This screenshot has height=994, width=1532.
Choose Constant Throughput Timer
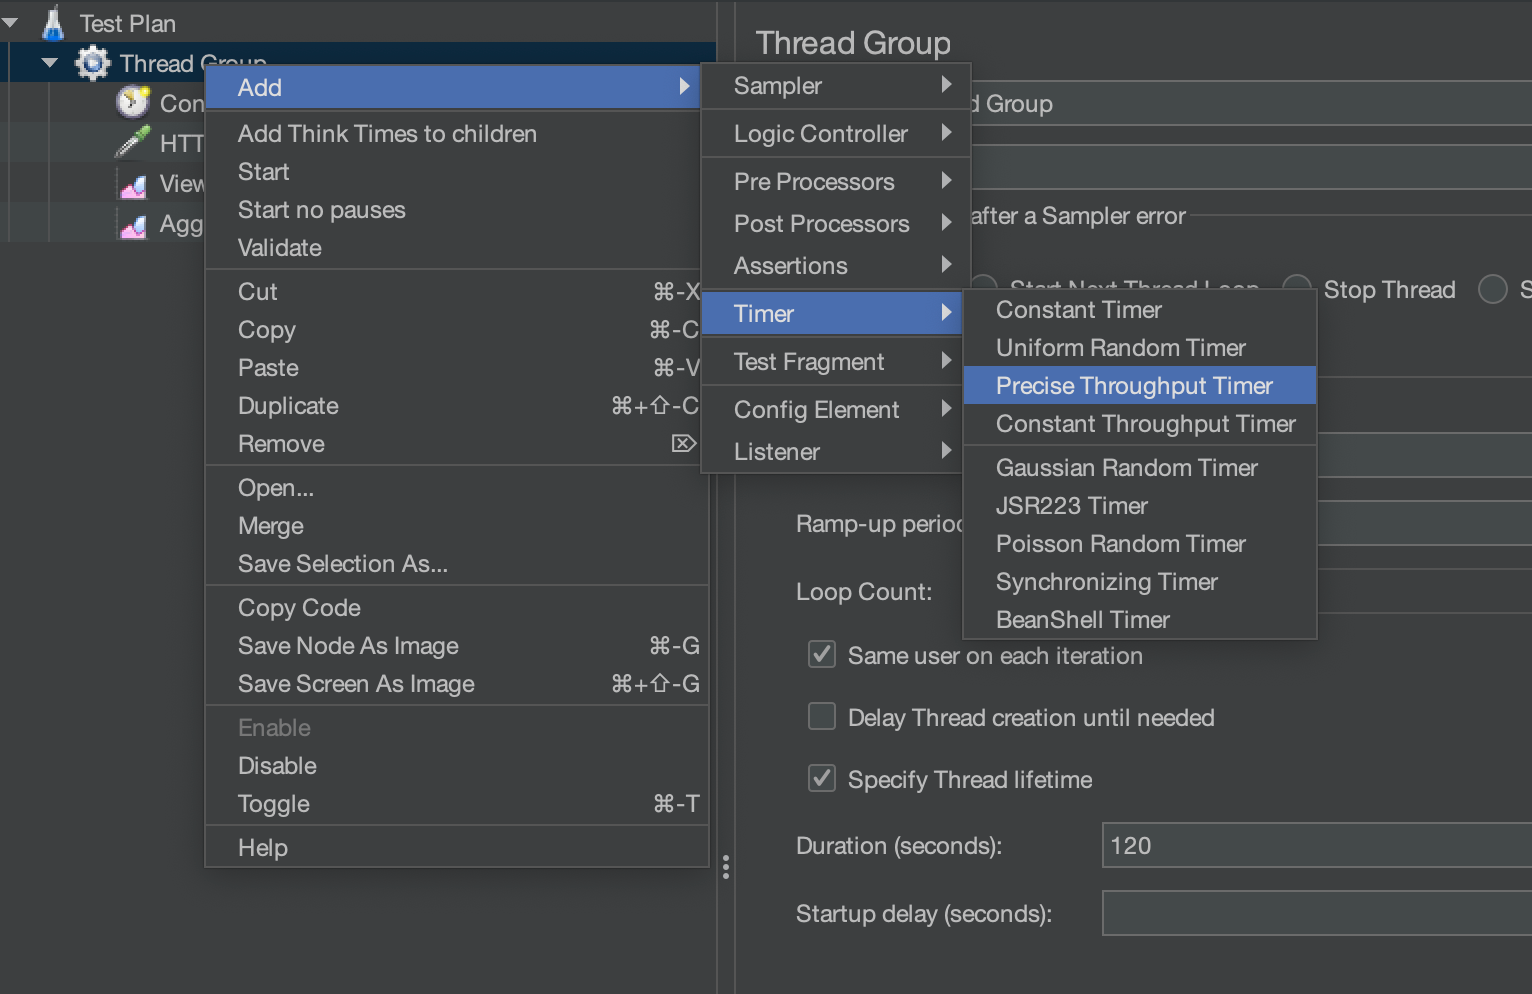tap(1140, 424)
